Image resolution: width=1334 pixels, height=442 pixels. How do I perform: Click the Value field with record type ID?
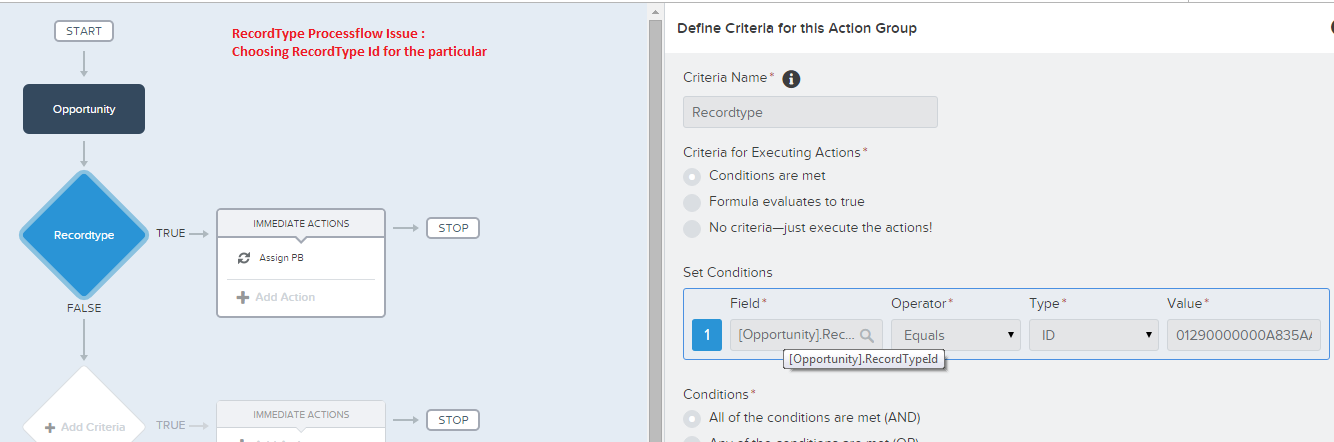[1243, 336]
